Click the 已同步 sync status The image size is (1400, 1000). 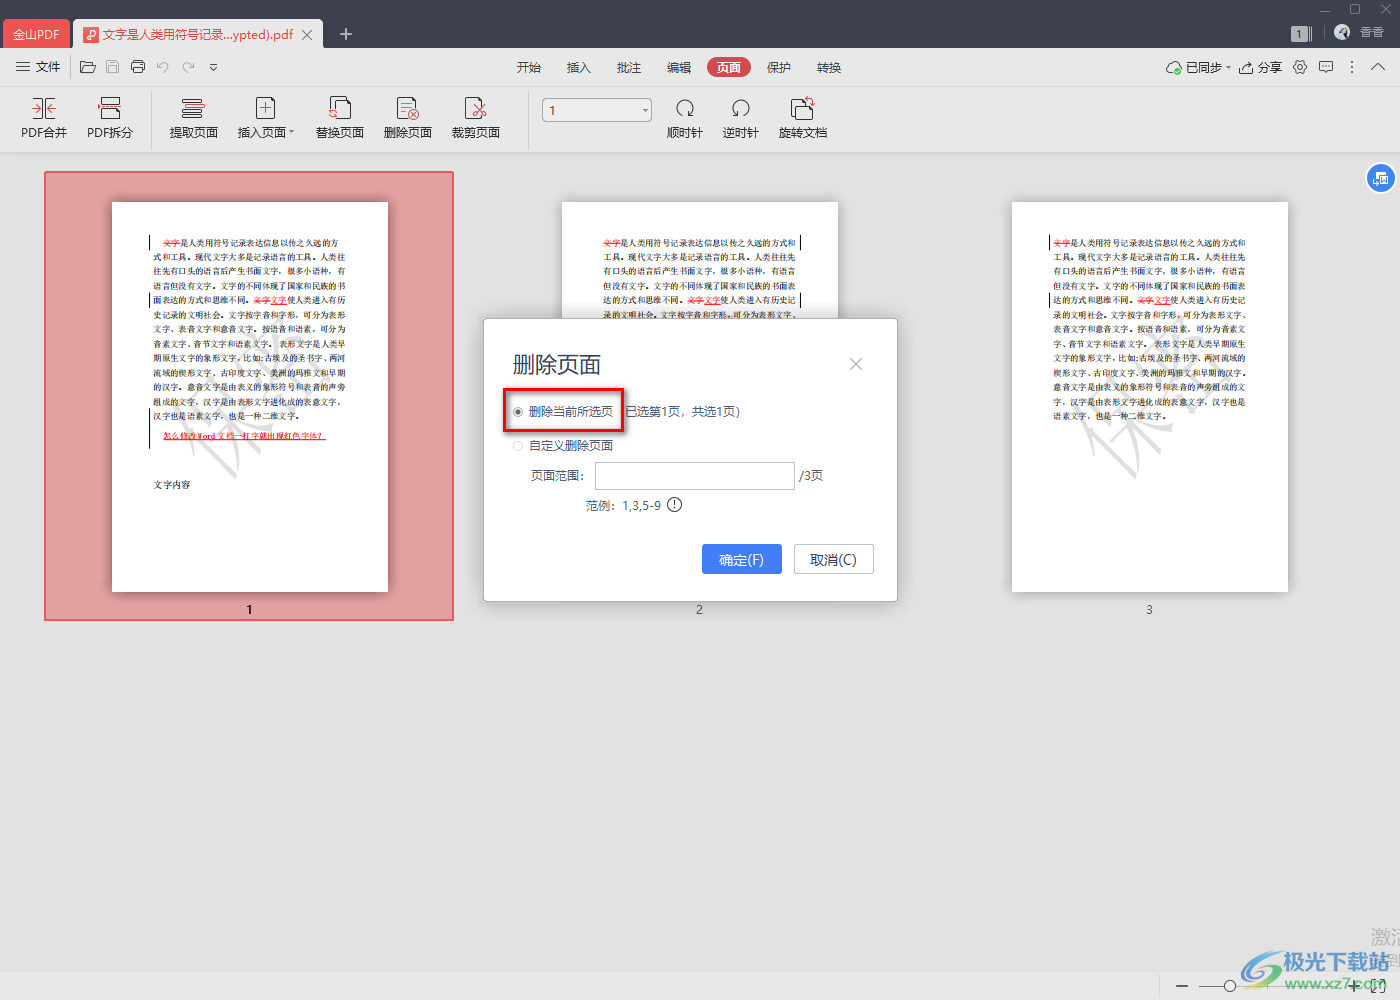(x=1198, y=67)
